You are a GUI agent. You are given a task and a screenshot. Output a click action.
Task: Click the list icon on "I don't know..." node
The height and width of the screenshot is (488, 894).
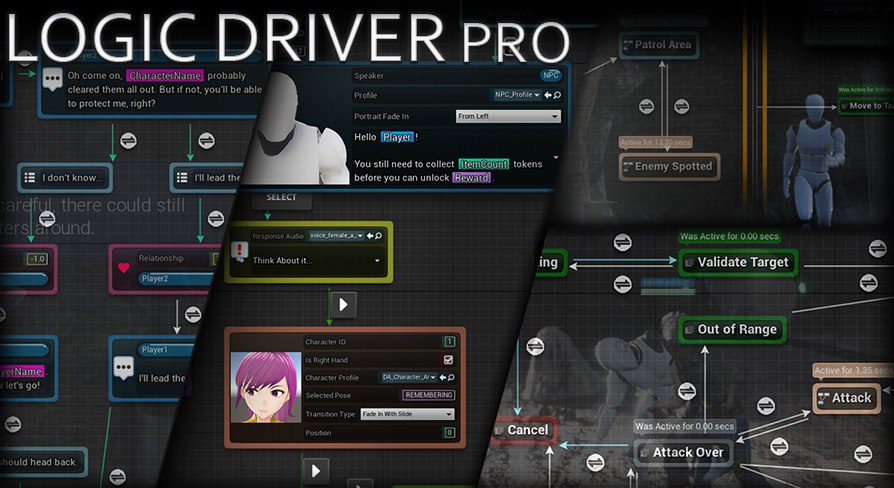tap(30, 178)
